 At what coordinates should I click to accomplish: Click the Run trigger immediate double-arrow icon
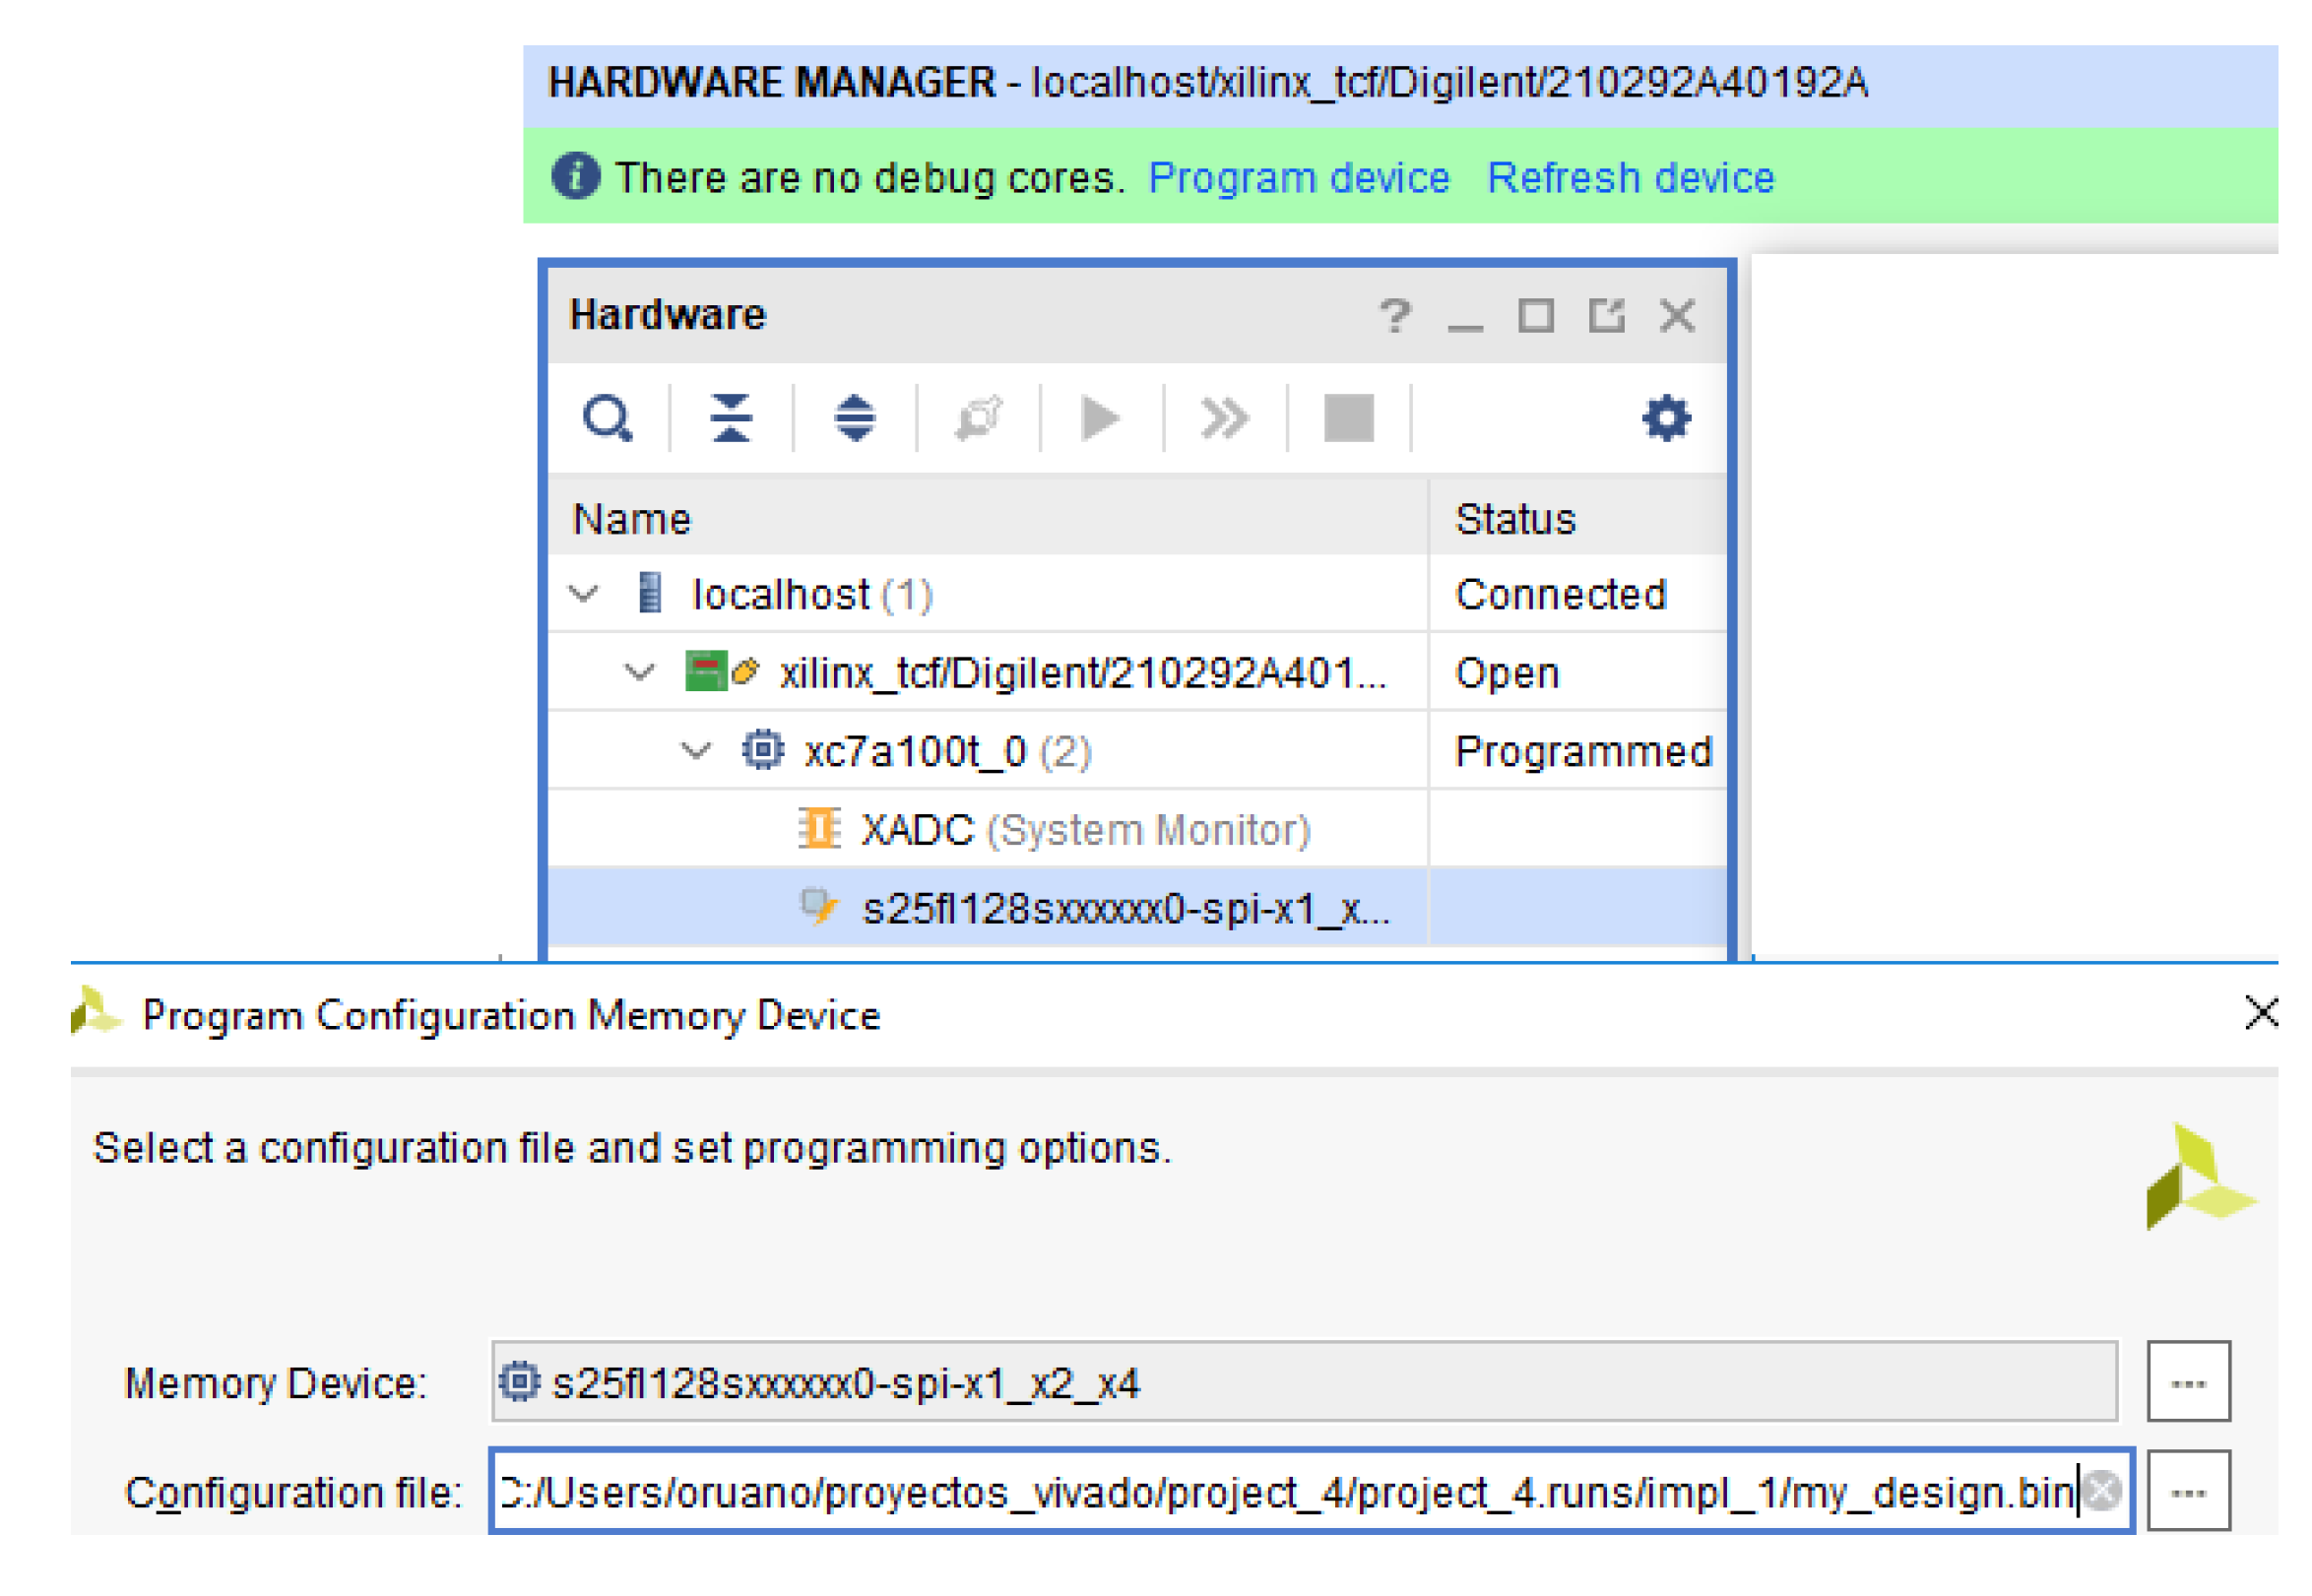click(1224, 418)
